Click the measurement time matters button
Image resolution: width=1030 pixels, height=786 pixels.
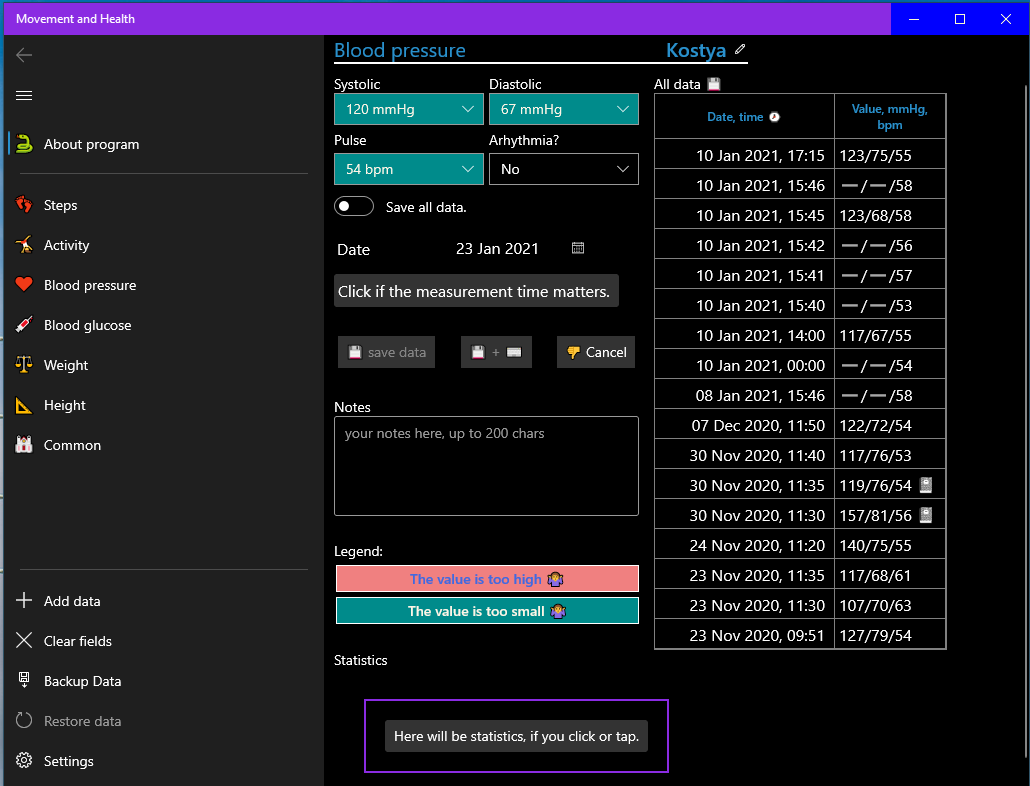476,291
